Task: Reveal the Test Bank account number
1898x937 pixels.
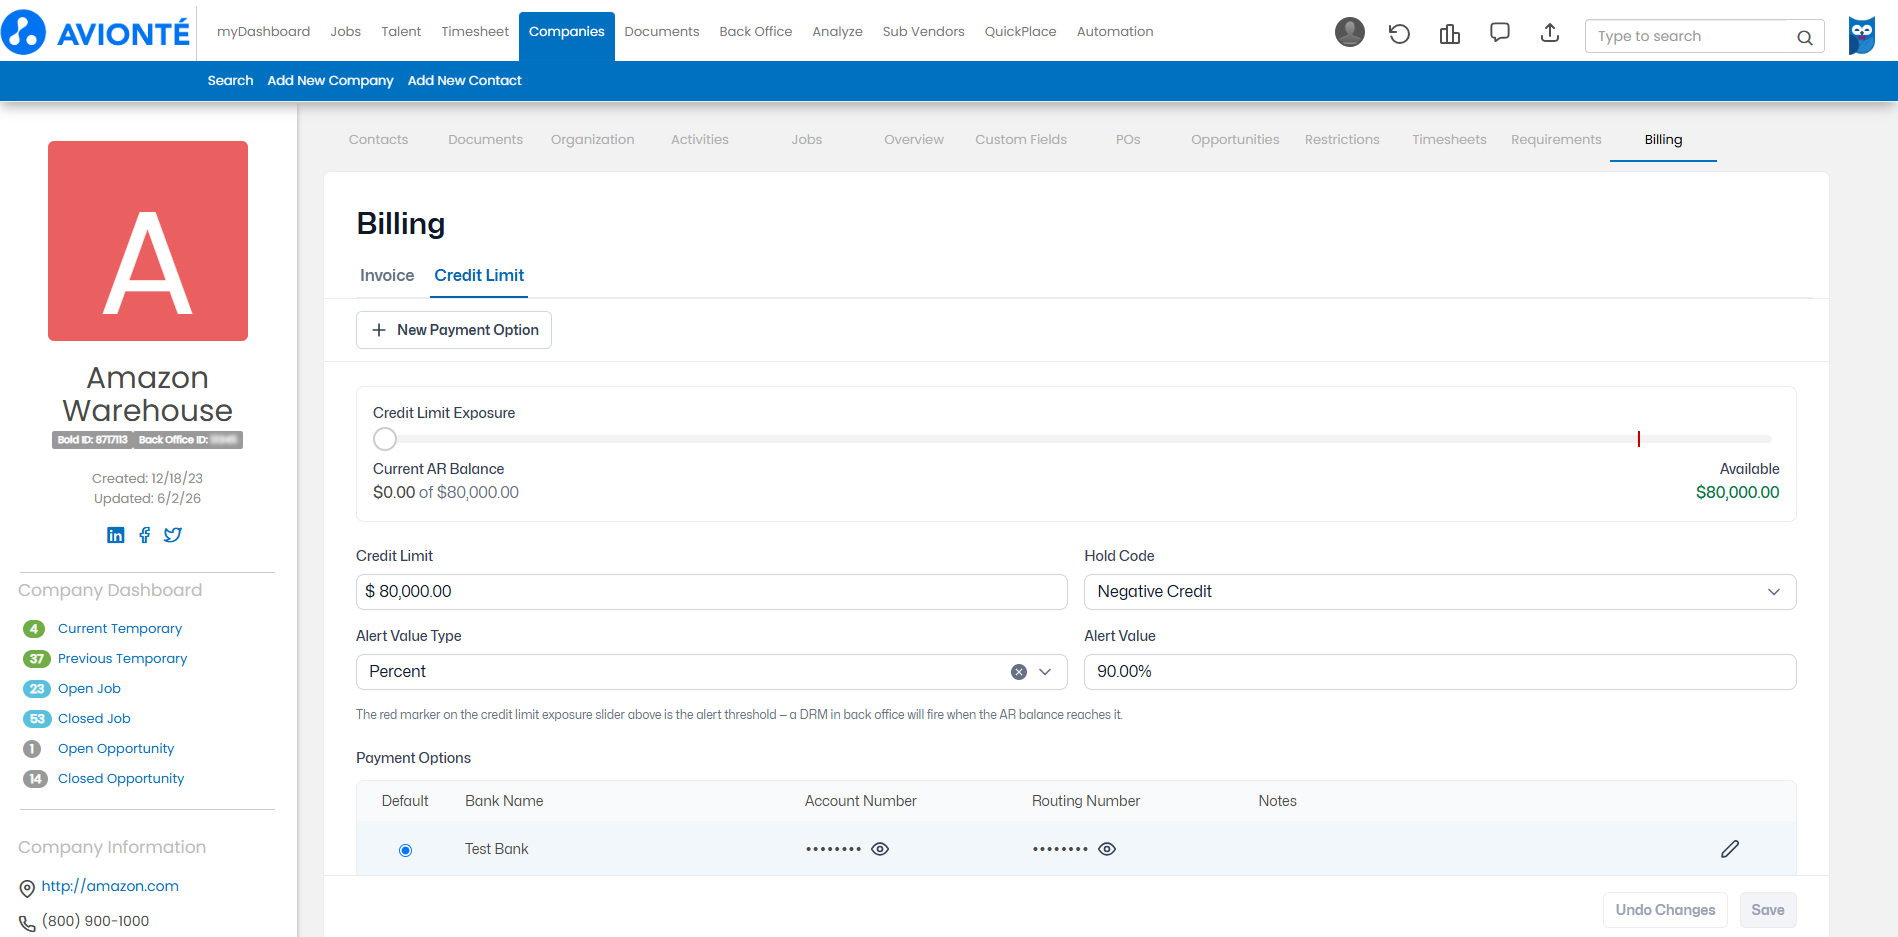Action: point(880,849)
